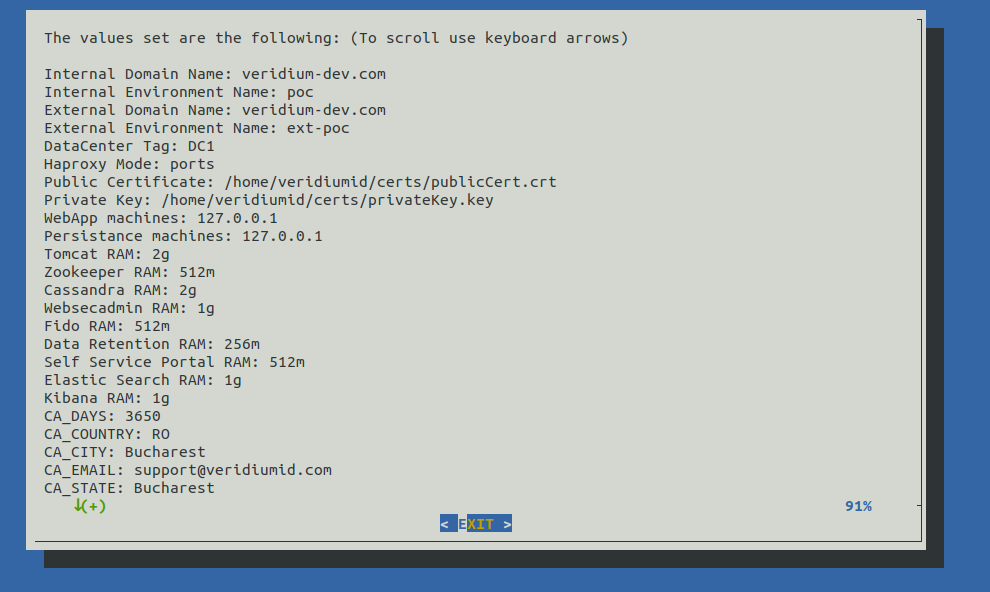
Task: Click the External Domain Name line
Action: tap(214, 110)
